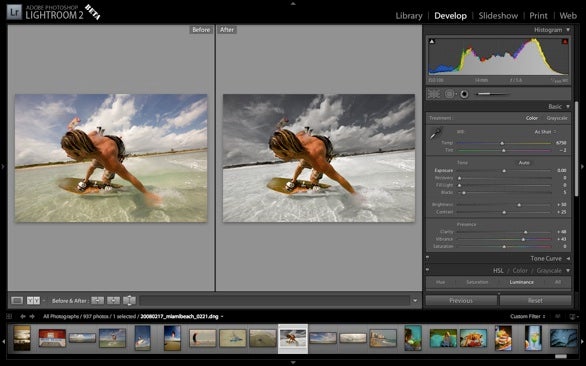Collapse the HSL panel triangle

click(568, 271)
